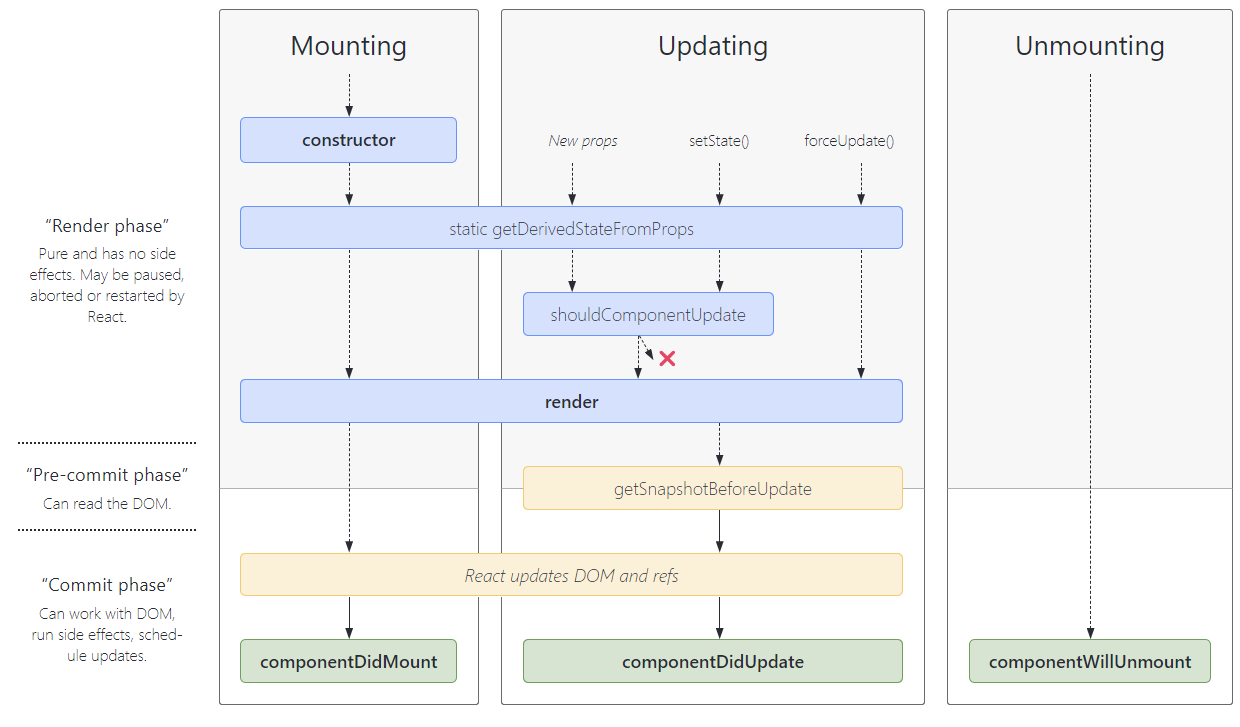Select the setState() trigger label
The width and height of the screenshot is (1240, 727).
point(719,141)
